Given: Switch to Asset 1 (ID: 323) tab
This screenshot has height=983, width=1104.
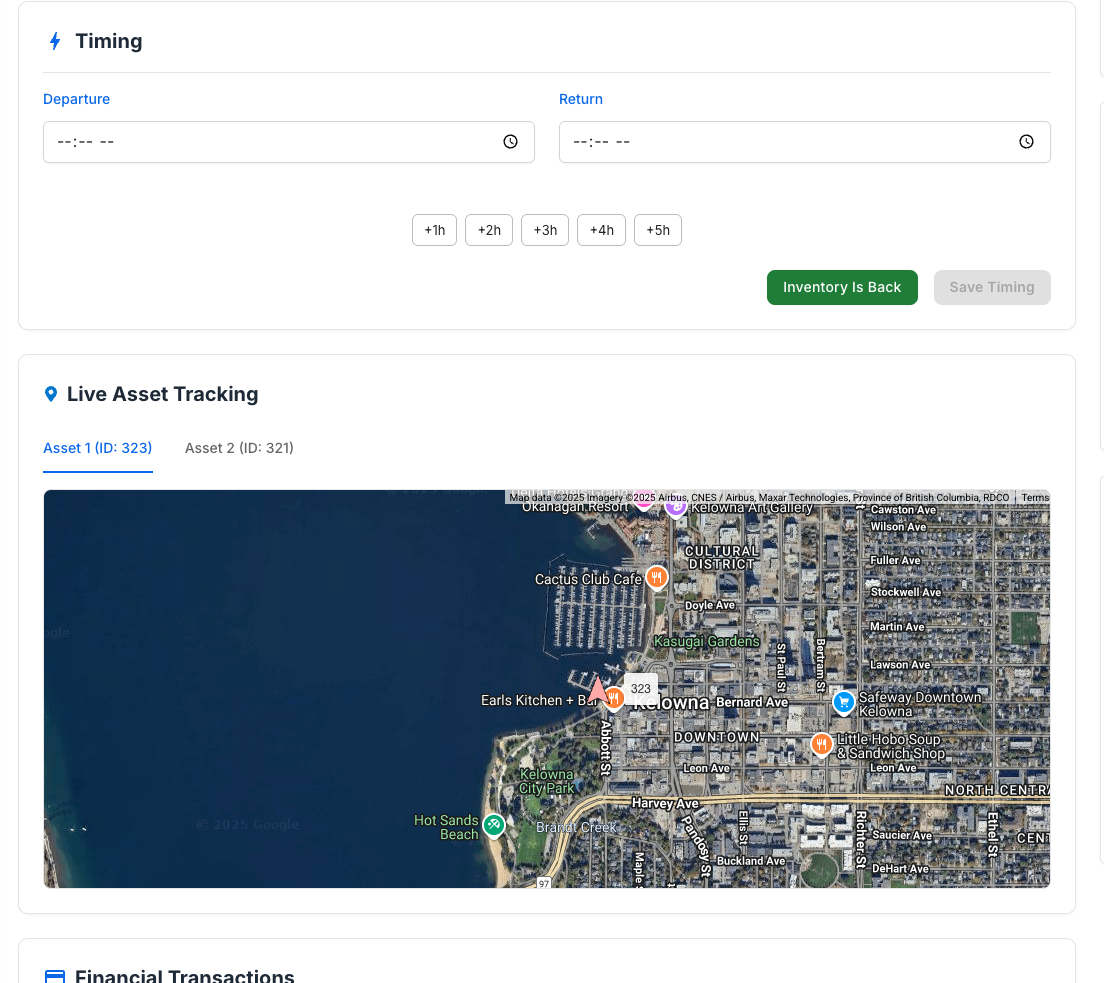Looking at the screenshot, I should click(x=98, y=449).
